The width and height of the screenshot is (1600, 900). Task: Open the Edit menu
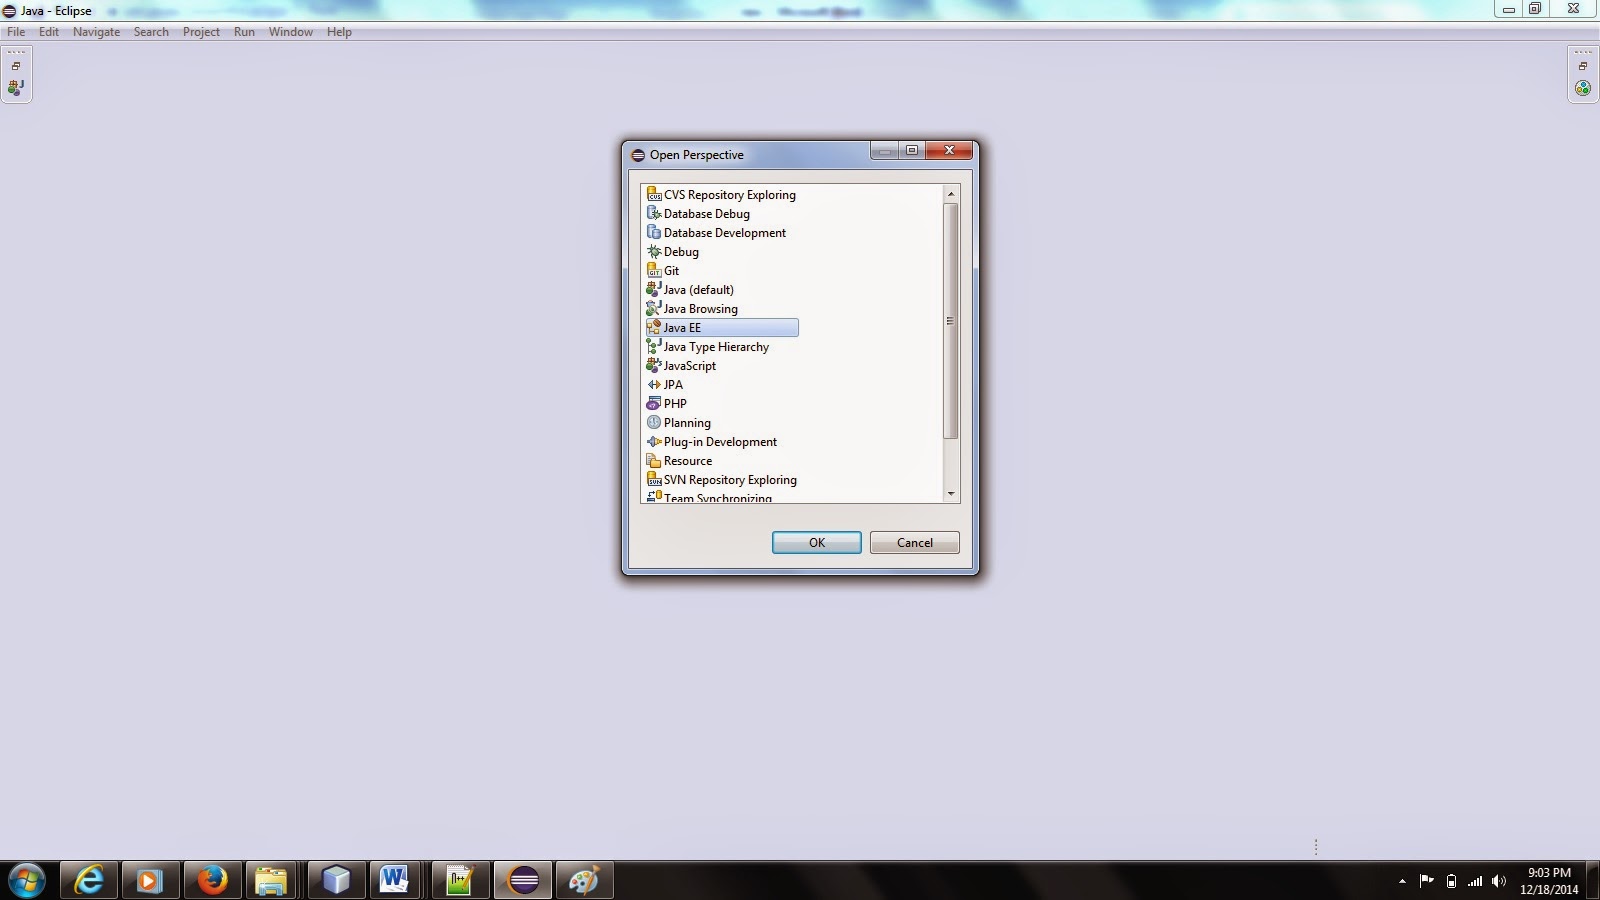coord(49,32)
